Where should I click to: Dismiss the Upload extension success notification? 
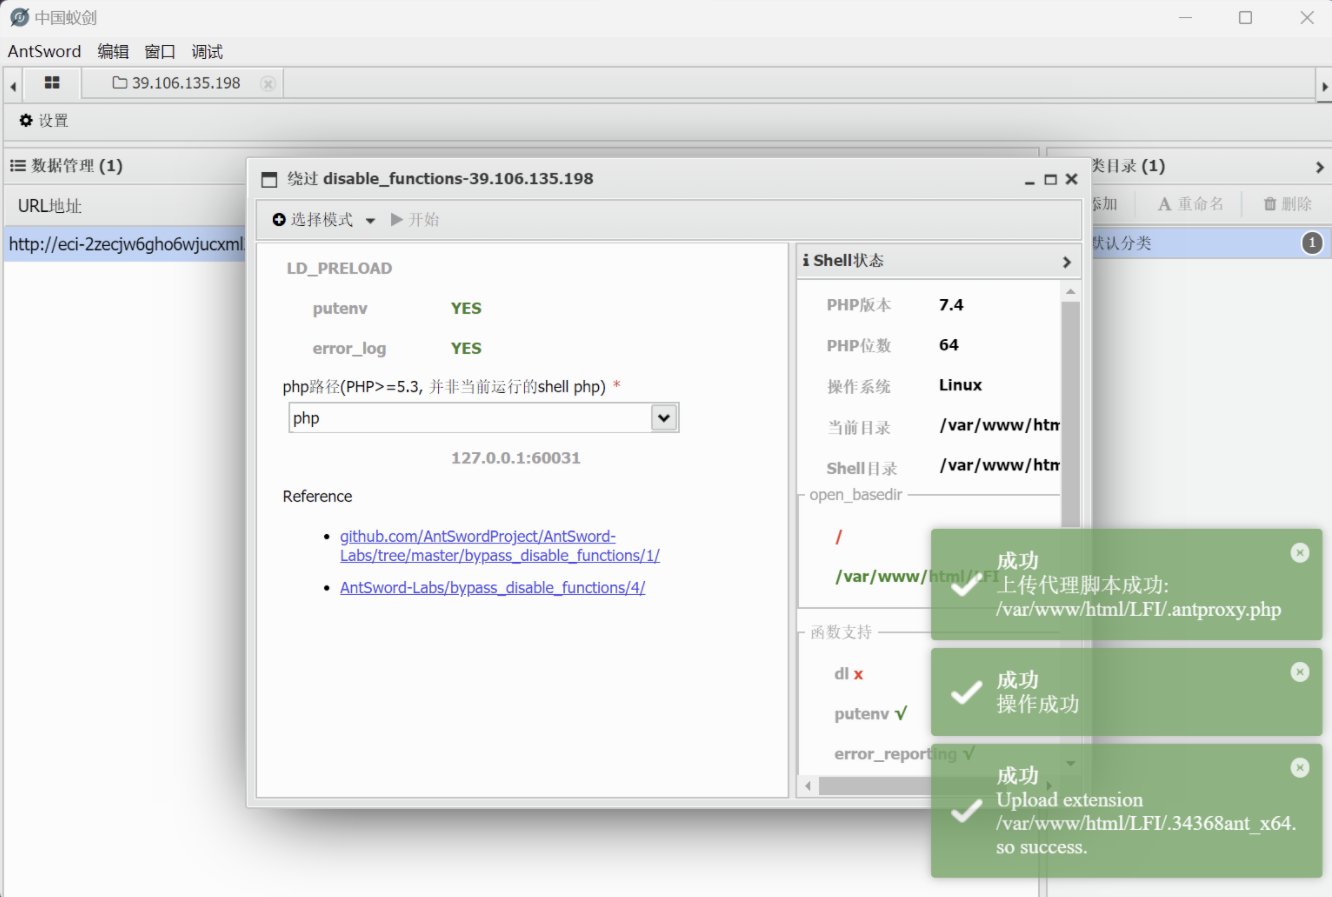(x=1299, y=767)
